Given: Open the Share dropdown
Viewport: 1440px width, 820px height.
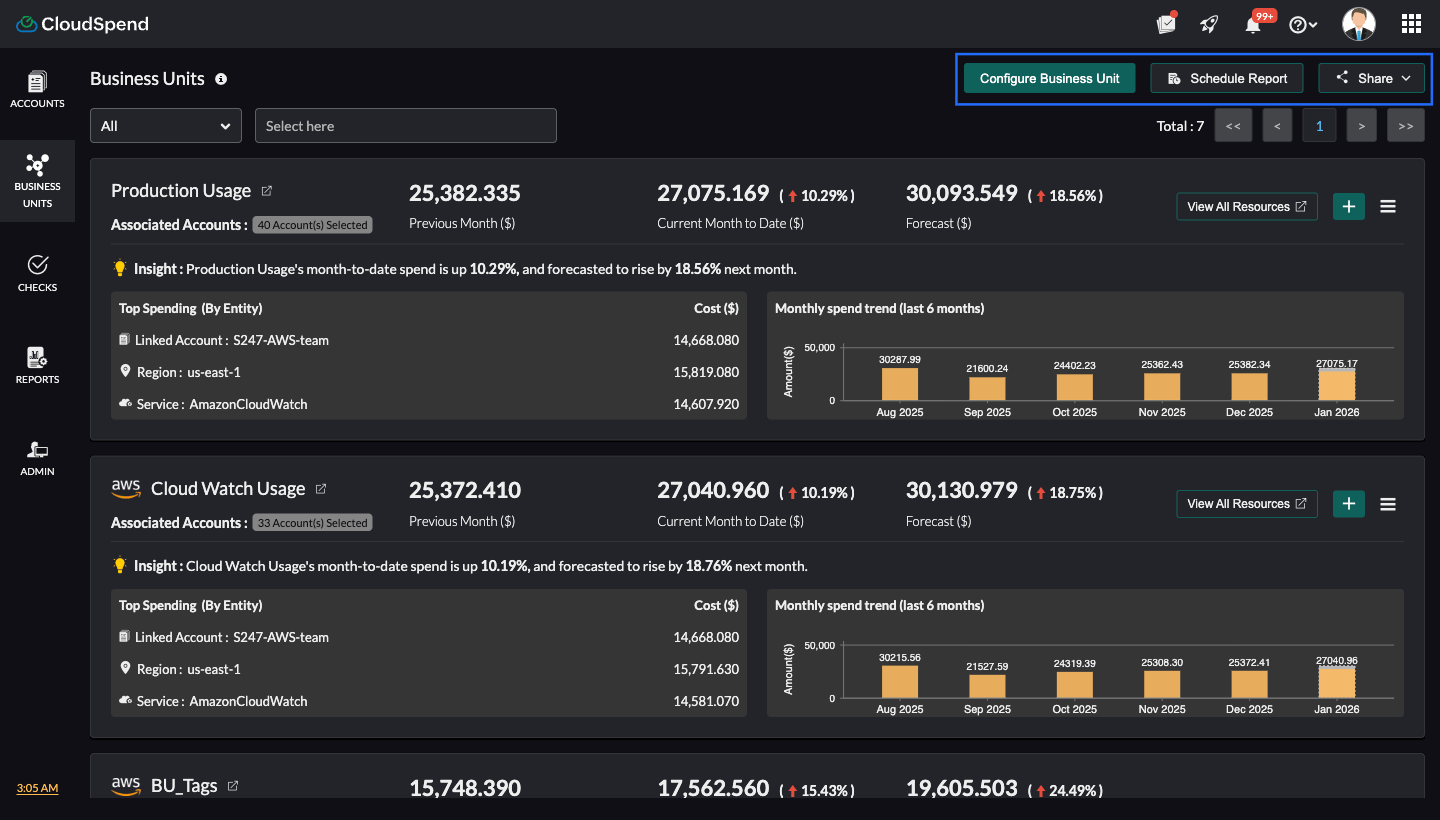Looking at the screenshot, I should (x=1371, y=78).
